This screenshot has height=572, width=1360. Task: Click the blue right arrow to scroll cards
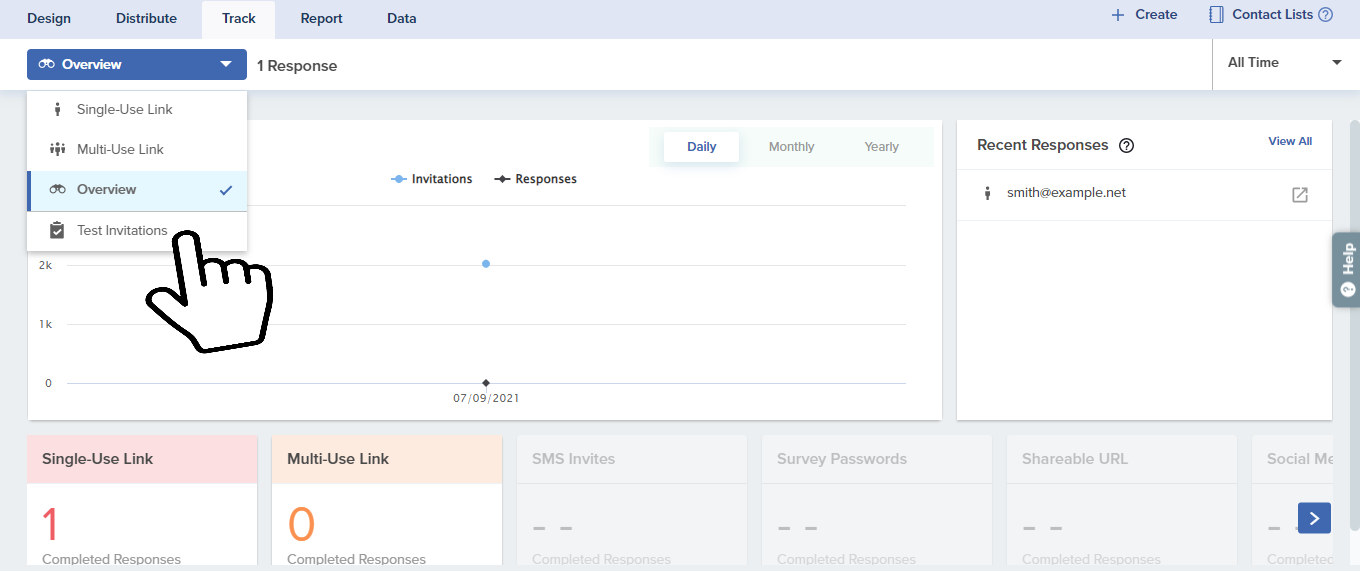click(x=1314, y=518)
